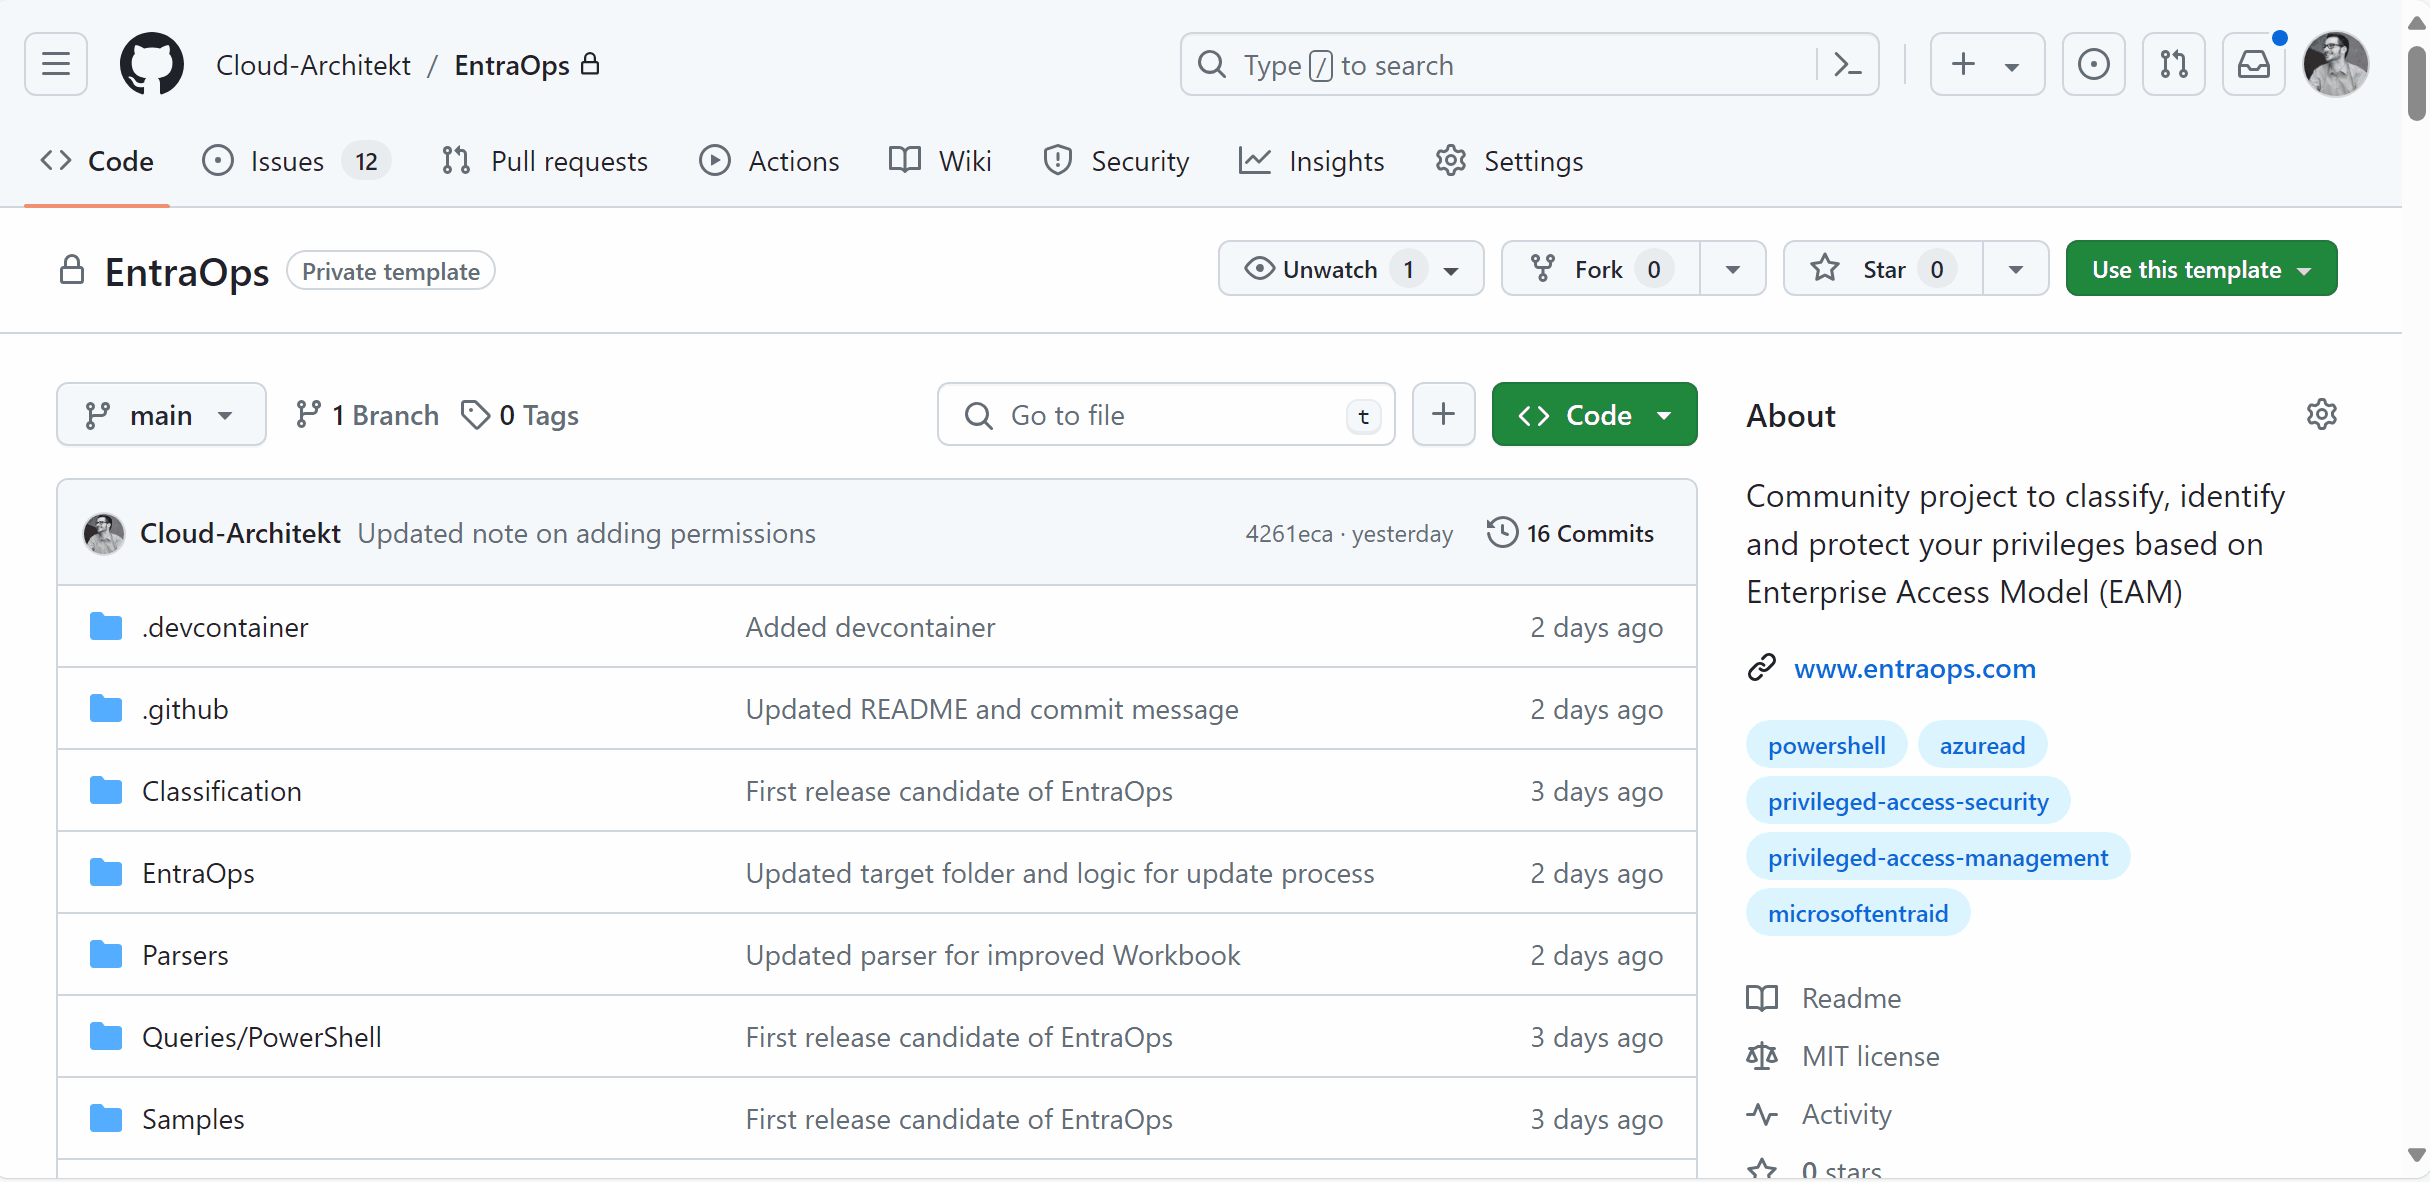
Task: Open 'Updated README and commit message' commit
Action: click(x=992, y=709)
